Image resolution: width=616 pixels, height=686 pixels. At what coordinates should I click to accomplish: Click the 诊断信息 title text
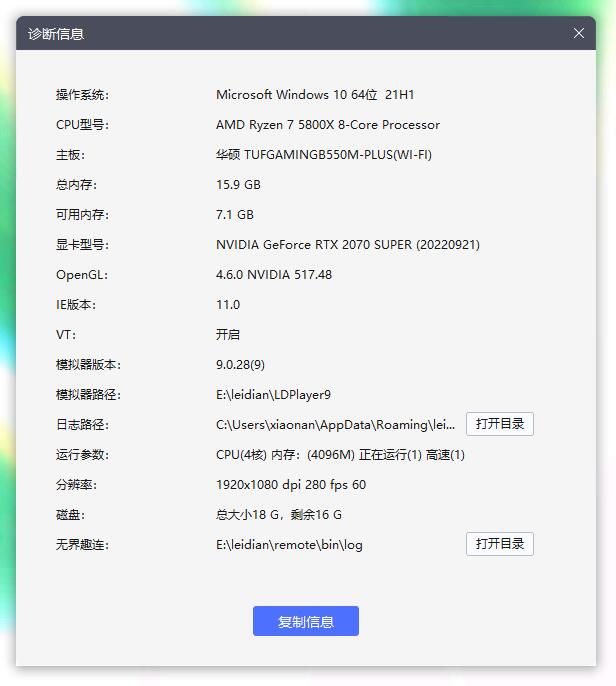pyautogui.click(x=56, y=34)
